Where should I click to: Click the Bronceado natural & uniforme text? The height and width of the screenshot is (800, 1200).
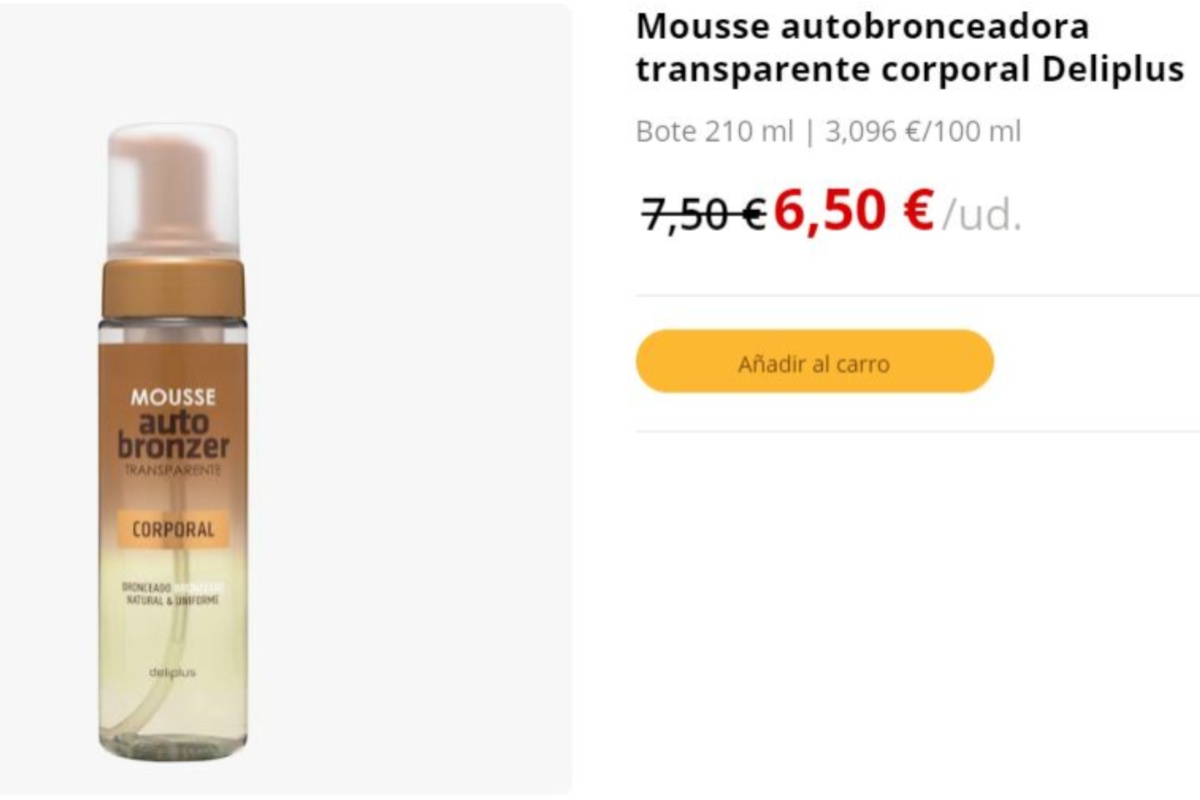173,593
